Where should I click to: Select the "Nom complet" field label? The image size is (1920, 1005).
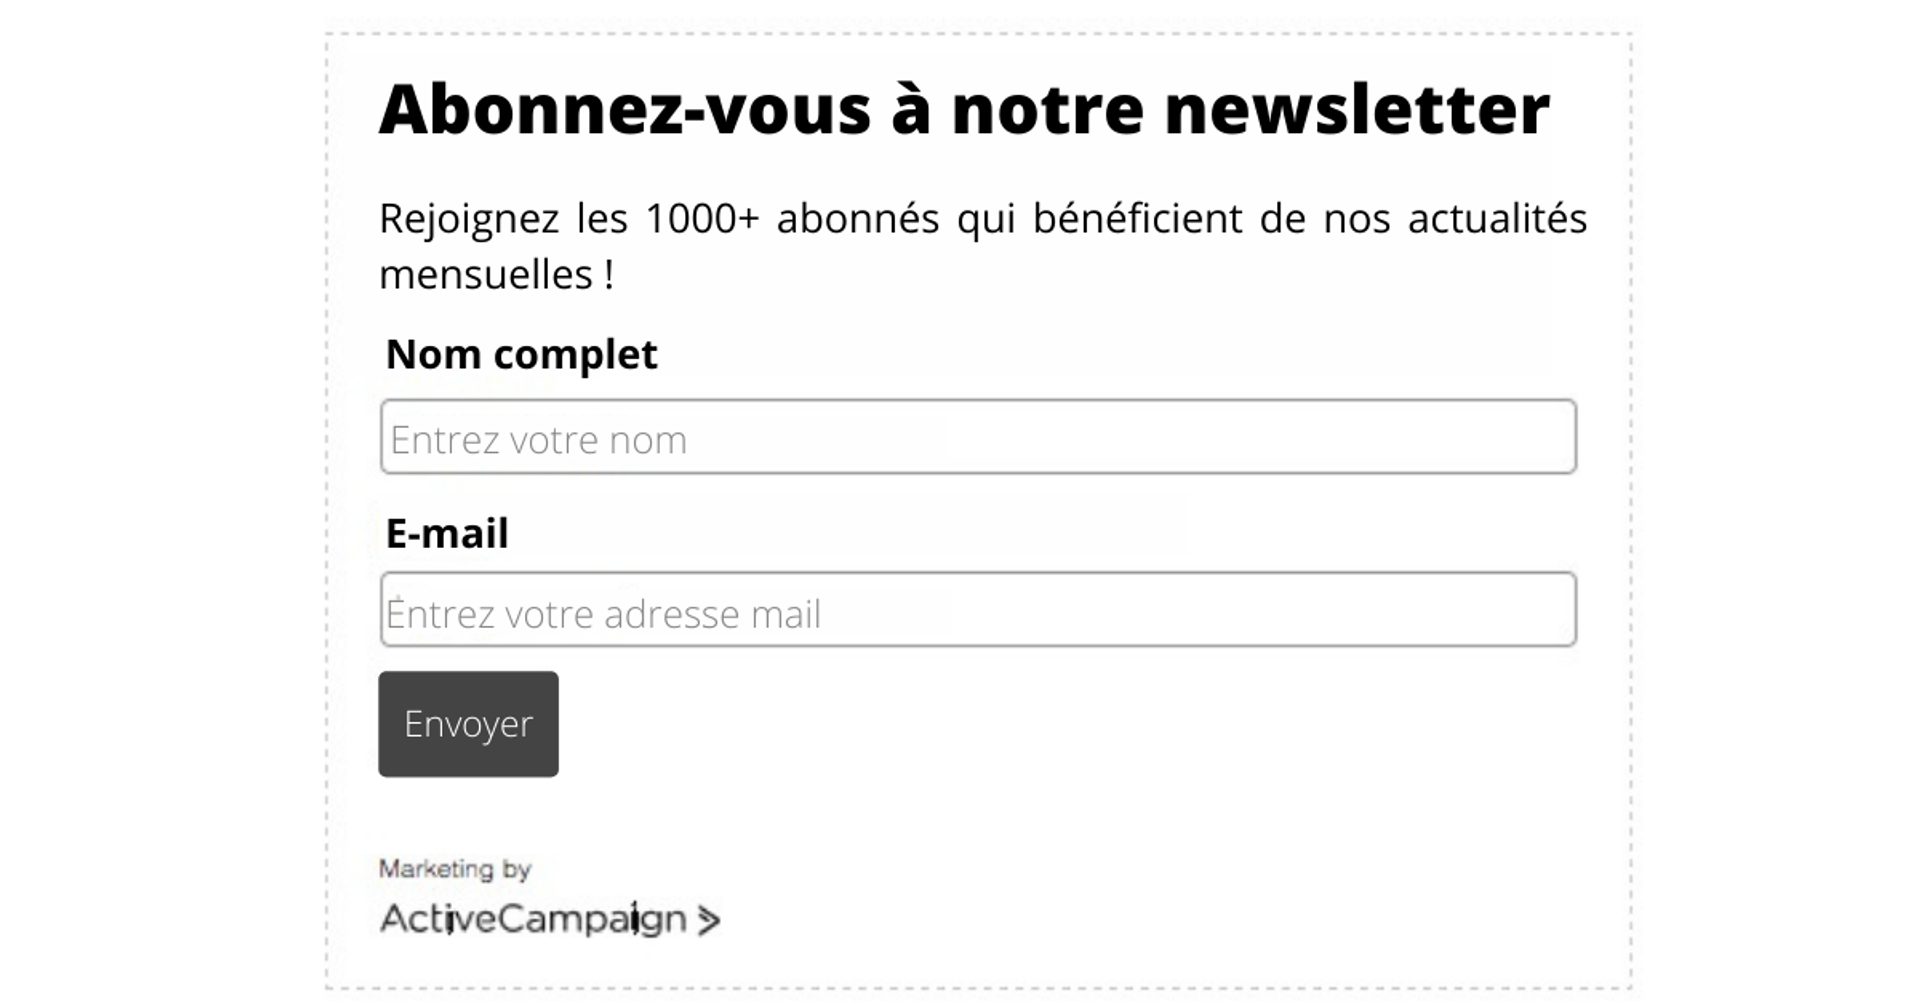tap(521, 354)
